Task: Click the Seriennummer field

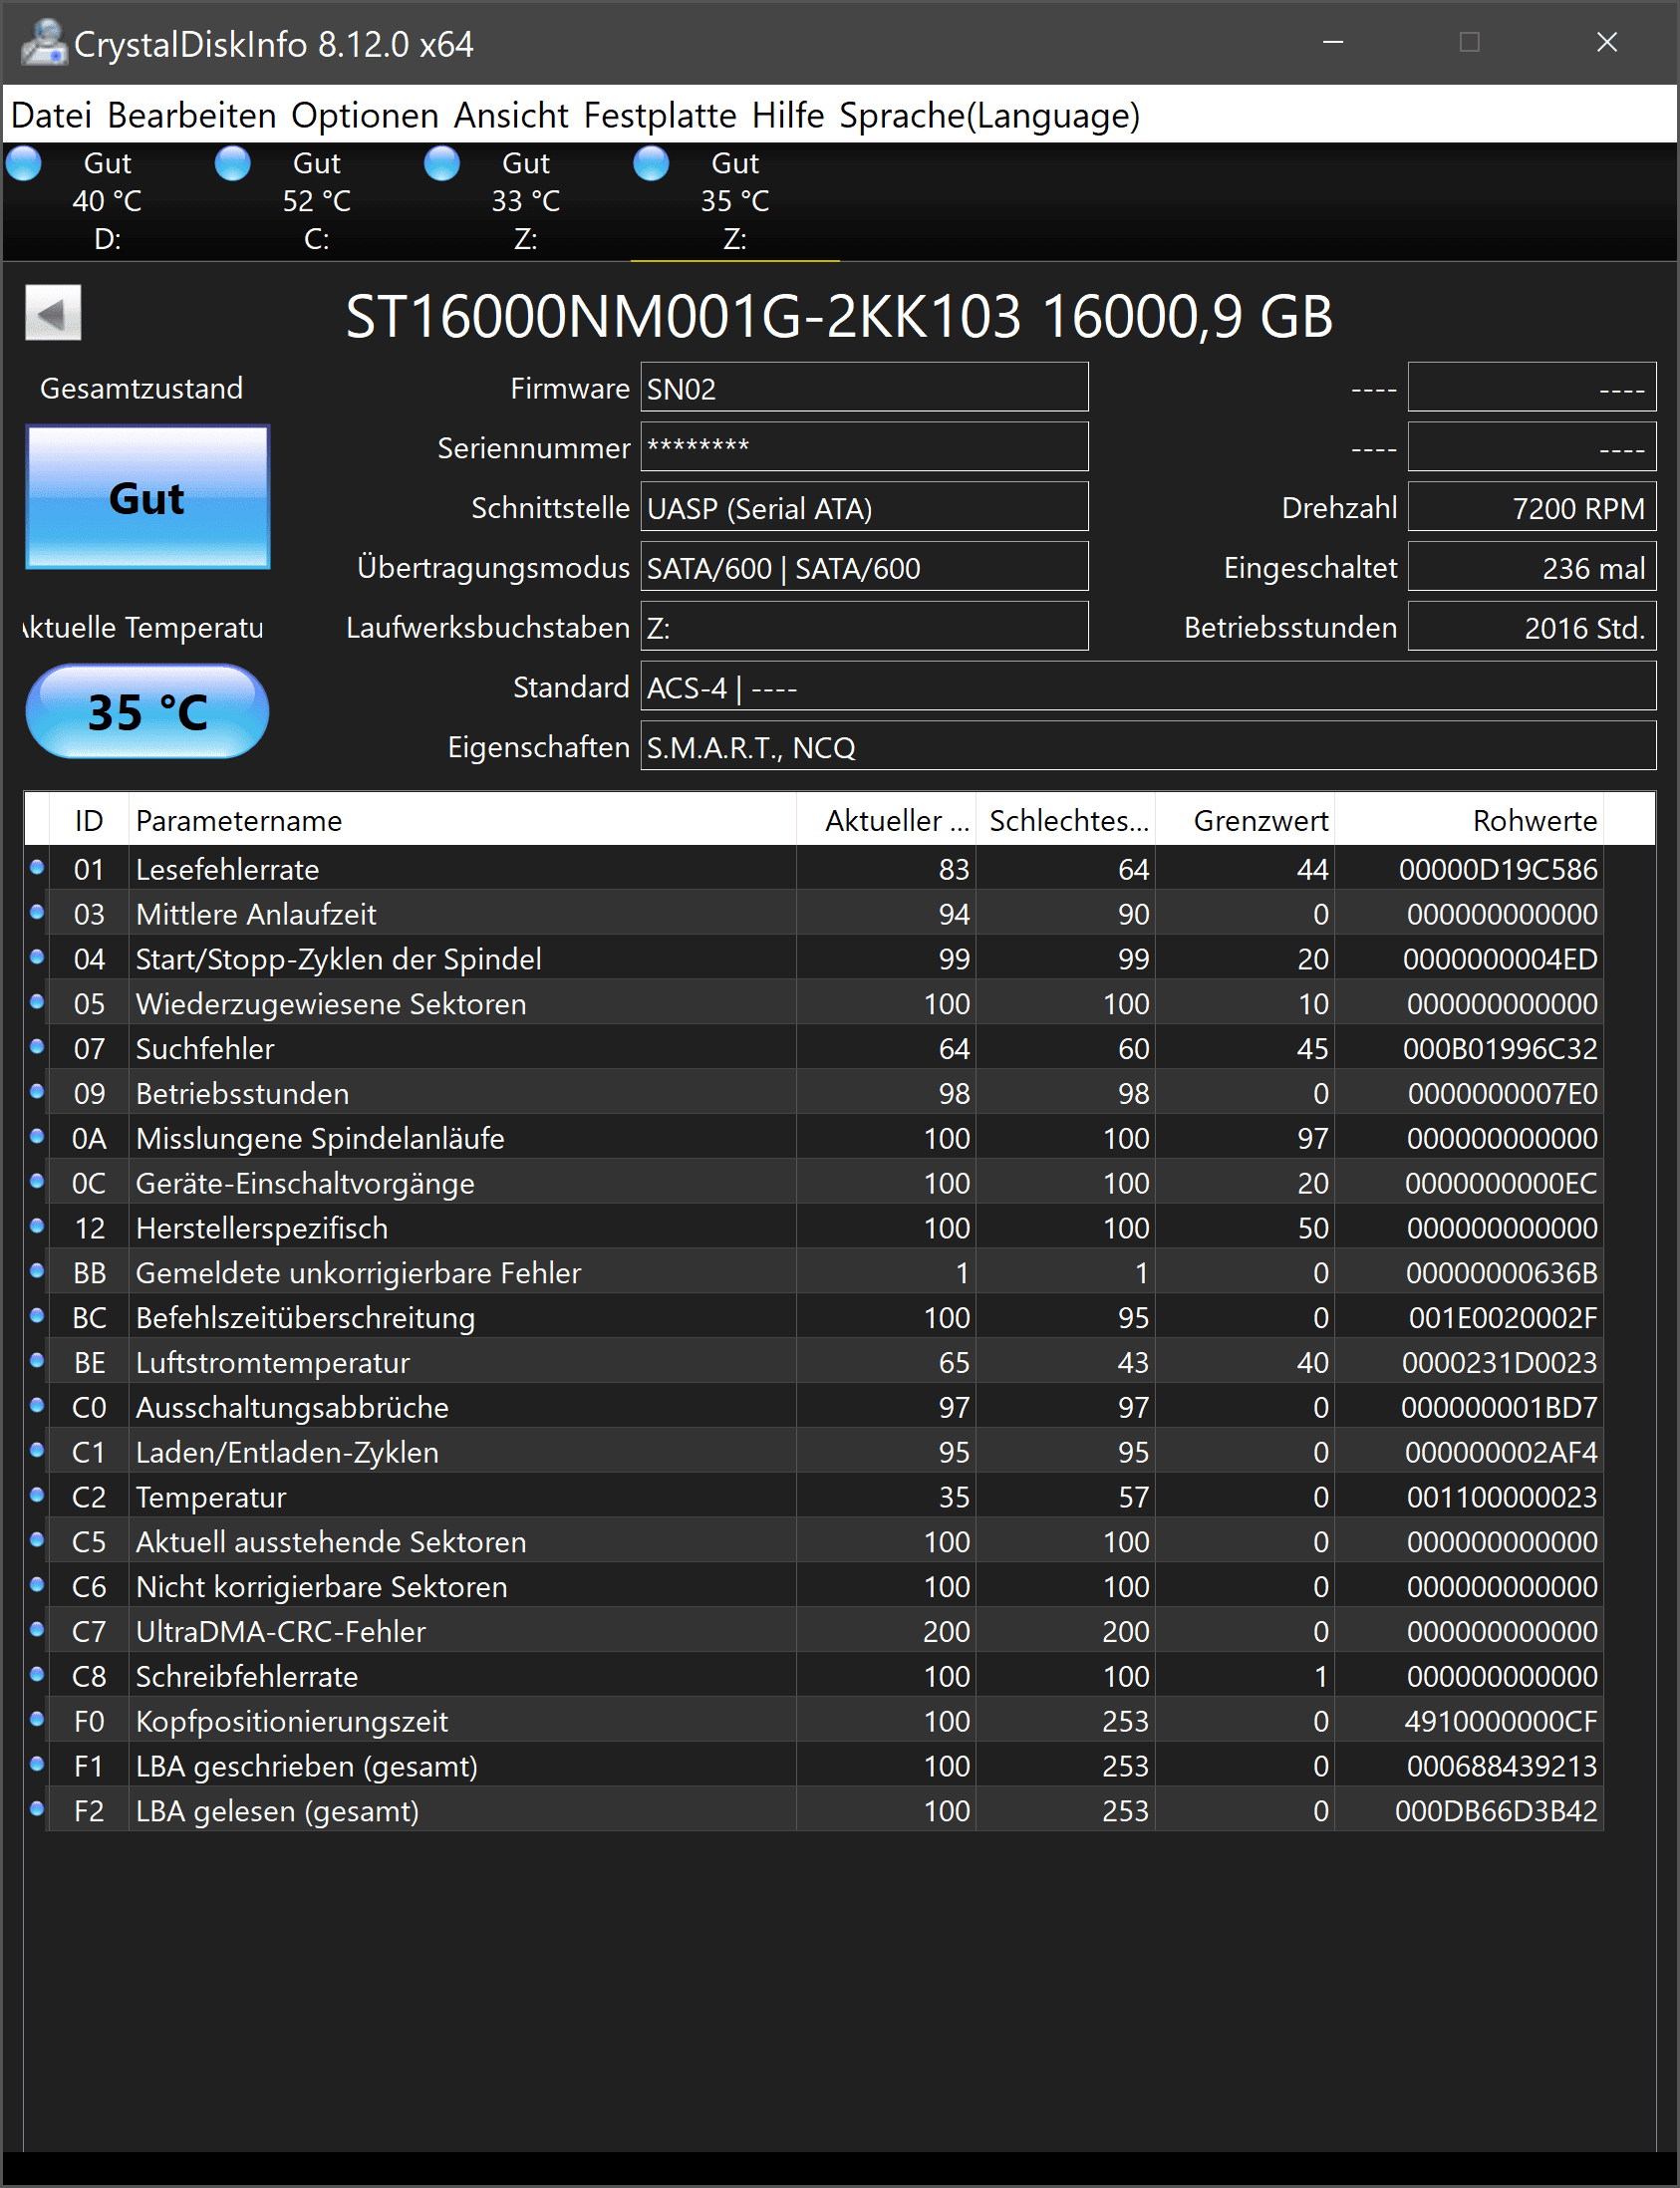Action: pos(864,447)
